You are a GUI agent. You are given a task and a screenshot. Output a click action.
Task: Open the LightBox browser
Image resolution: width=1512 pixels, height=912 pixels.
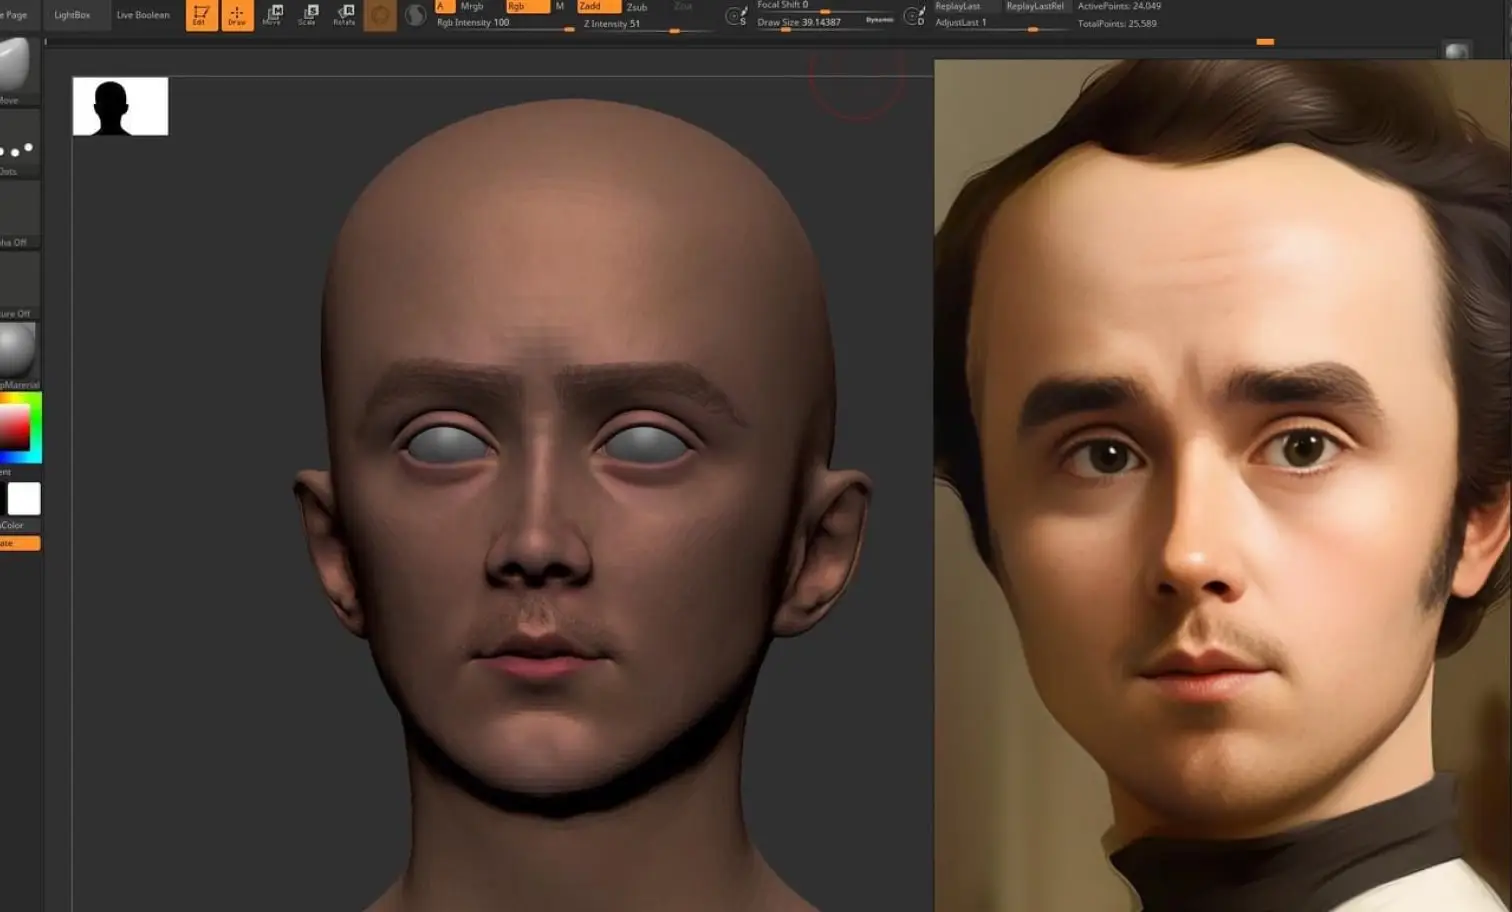(75, 15)
